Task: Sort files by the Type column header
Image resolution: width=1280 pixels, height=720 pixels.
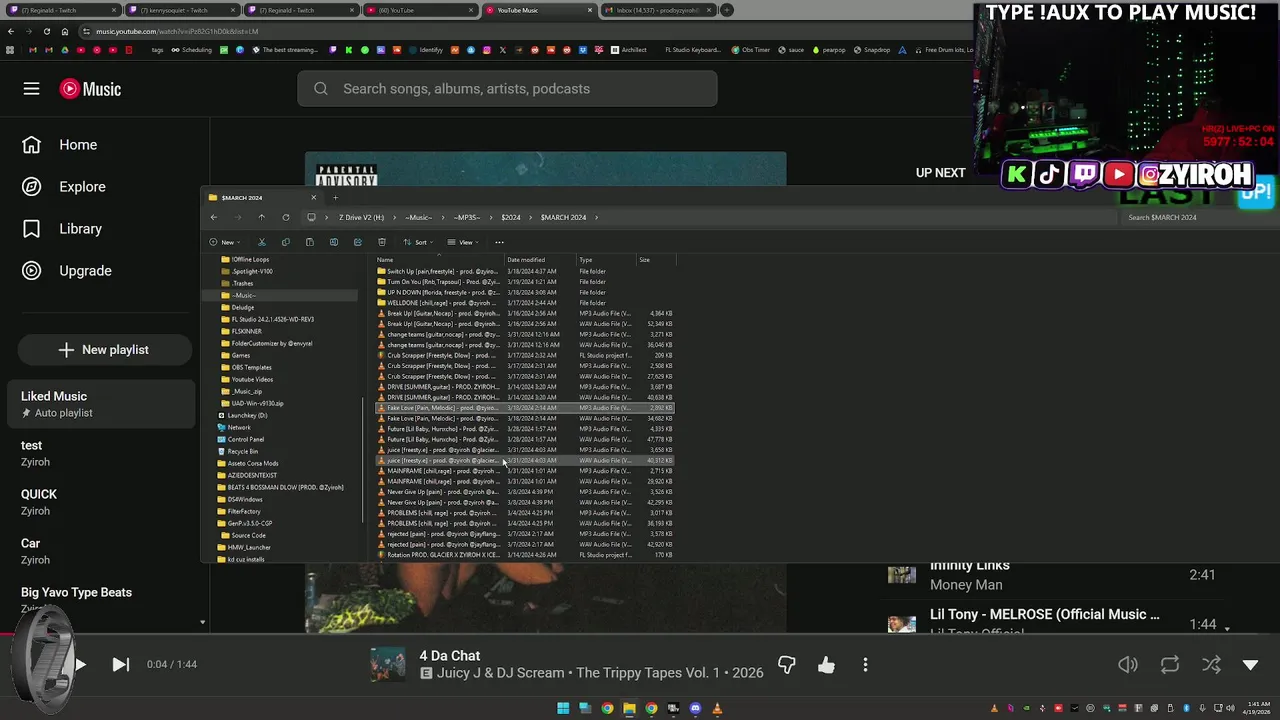Action: 606,260
